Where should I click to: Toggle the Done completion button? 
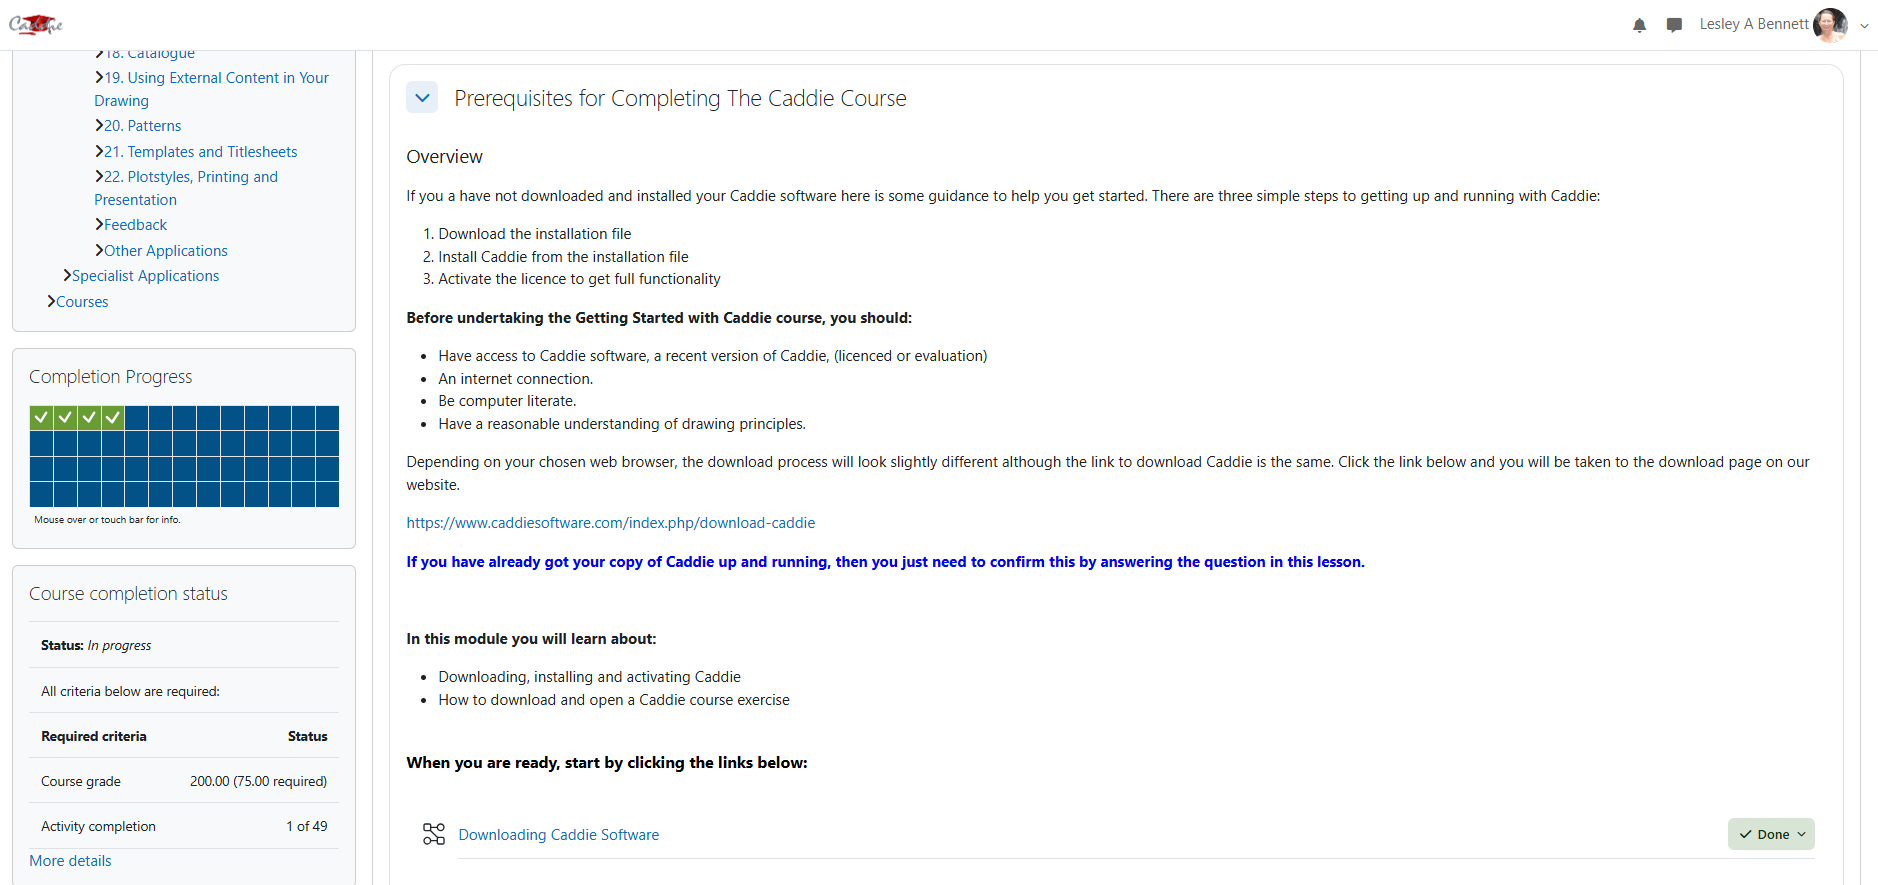(x=1771, y=834)
